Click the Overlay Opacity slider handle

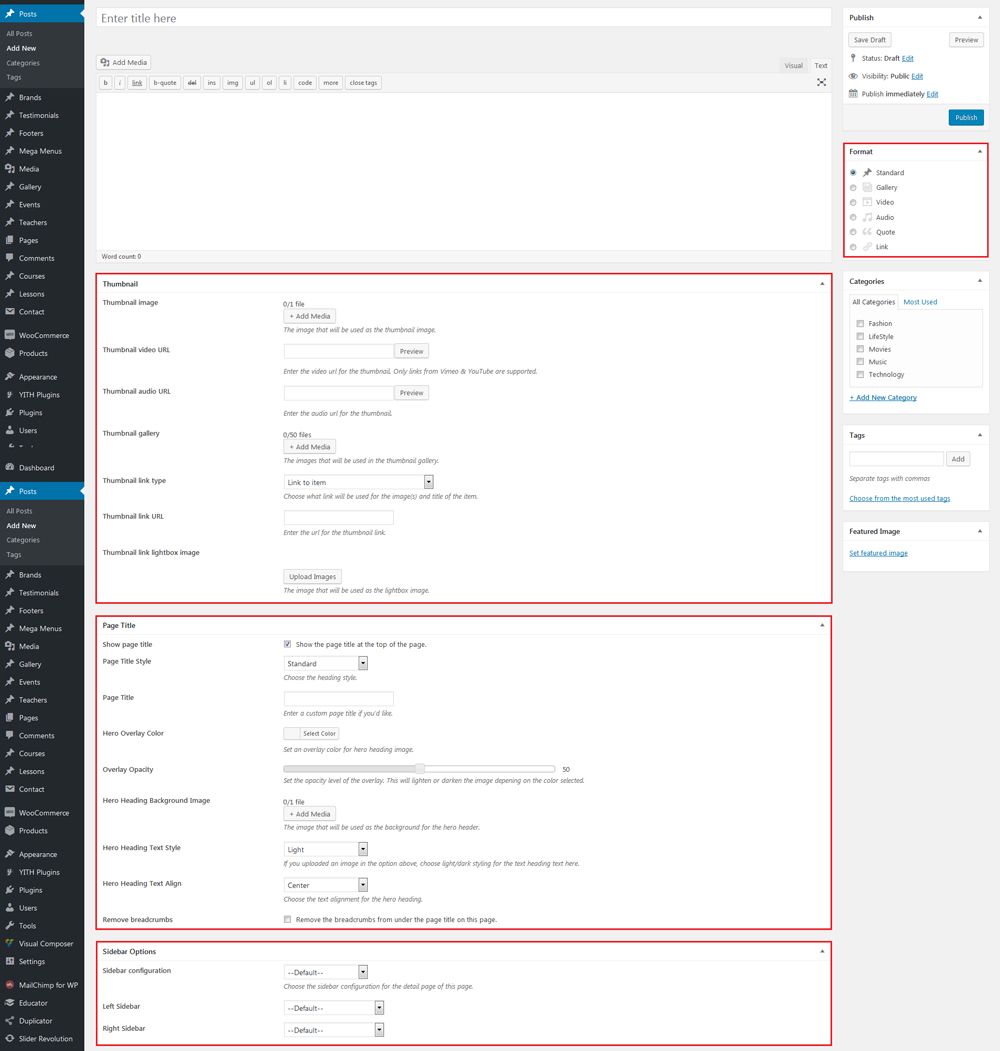tap(420, 769)
